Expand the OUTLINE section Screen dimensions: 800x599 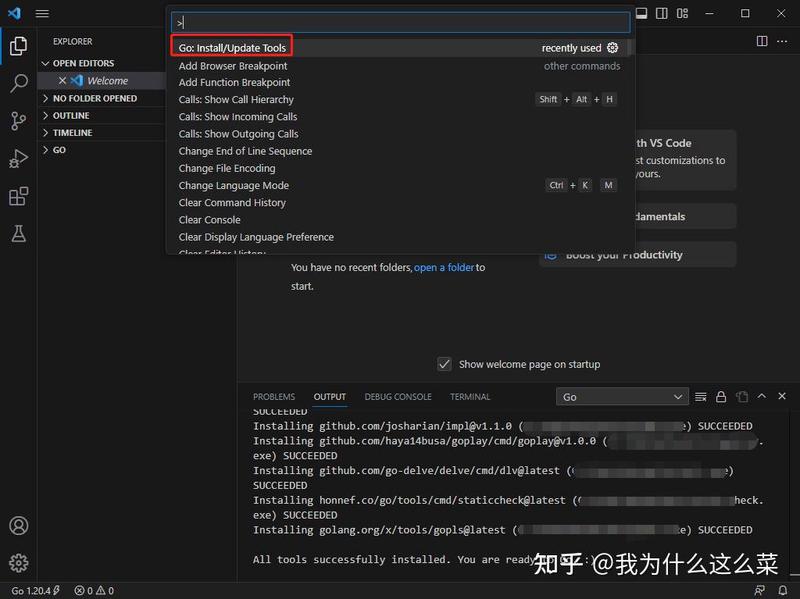coord(102,116)
